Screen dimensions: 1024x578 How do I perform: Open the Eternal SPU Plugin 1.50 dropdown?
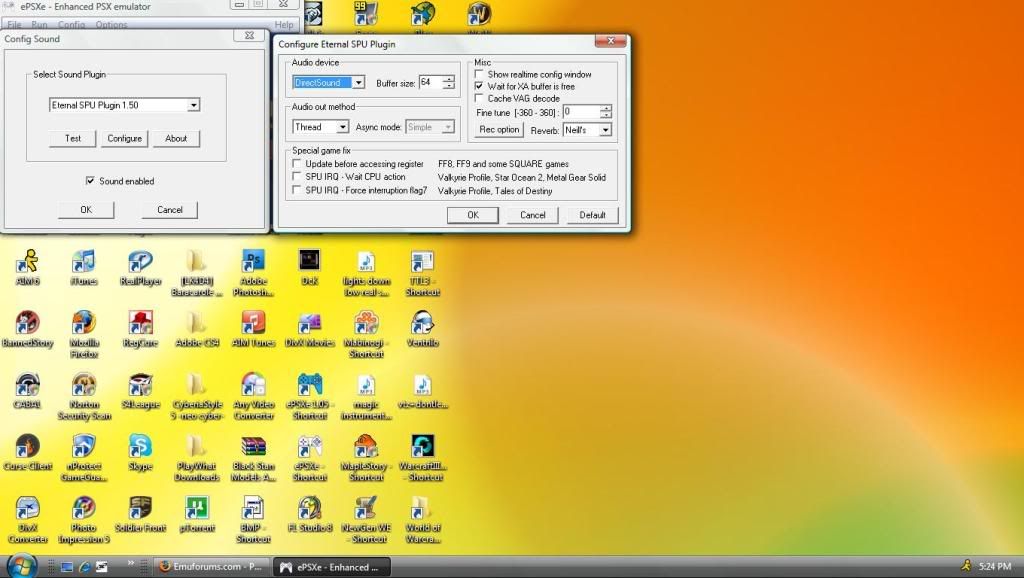193,105
